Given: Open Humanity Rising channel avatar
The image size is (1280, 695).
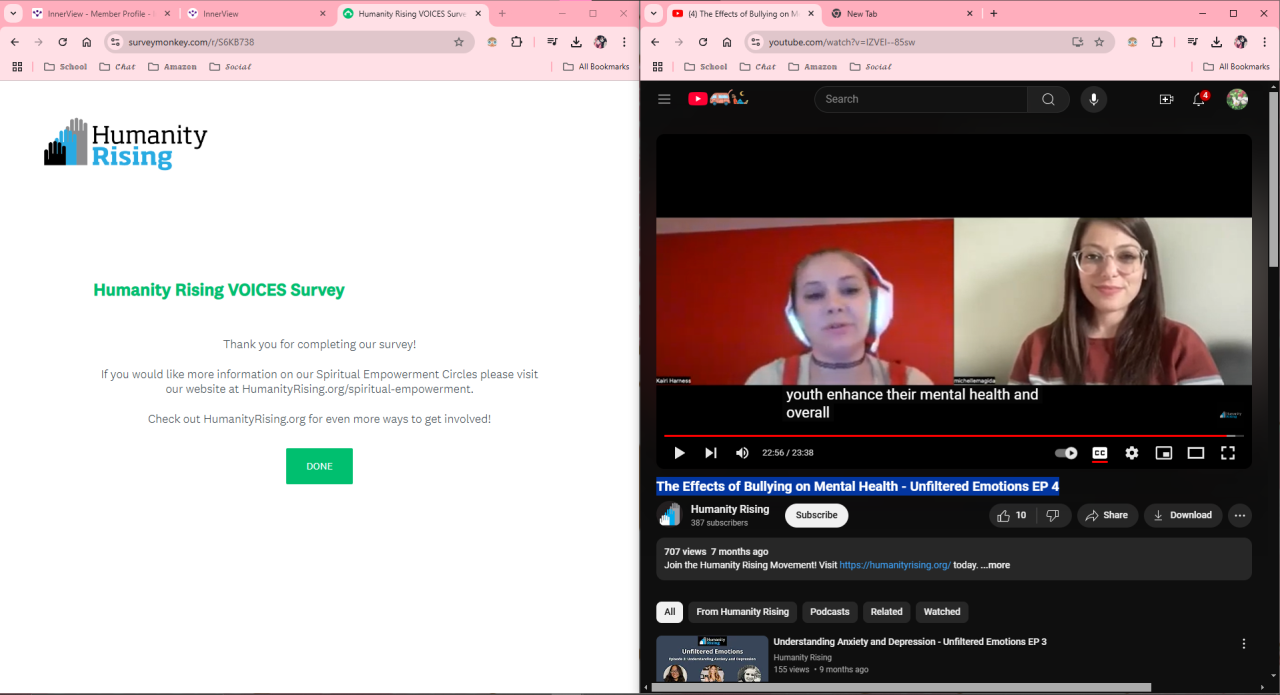Looking at the screenshot, I should [x=669, y=515].
